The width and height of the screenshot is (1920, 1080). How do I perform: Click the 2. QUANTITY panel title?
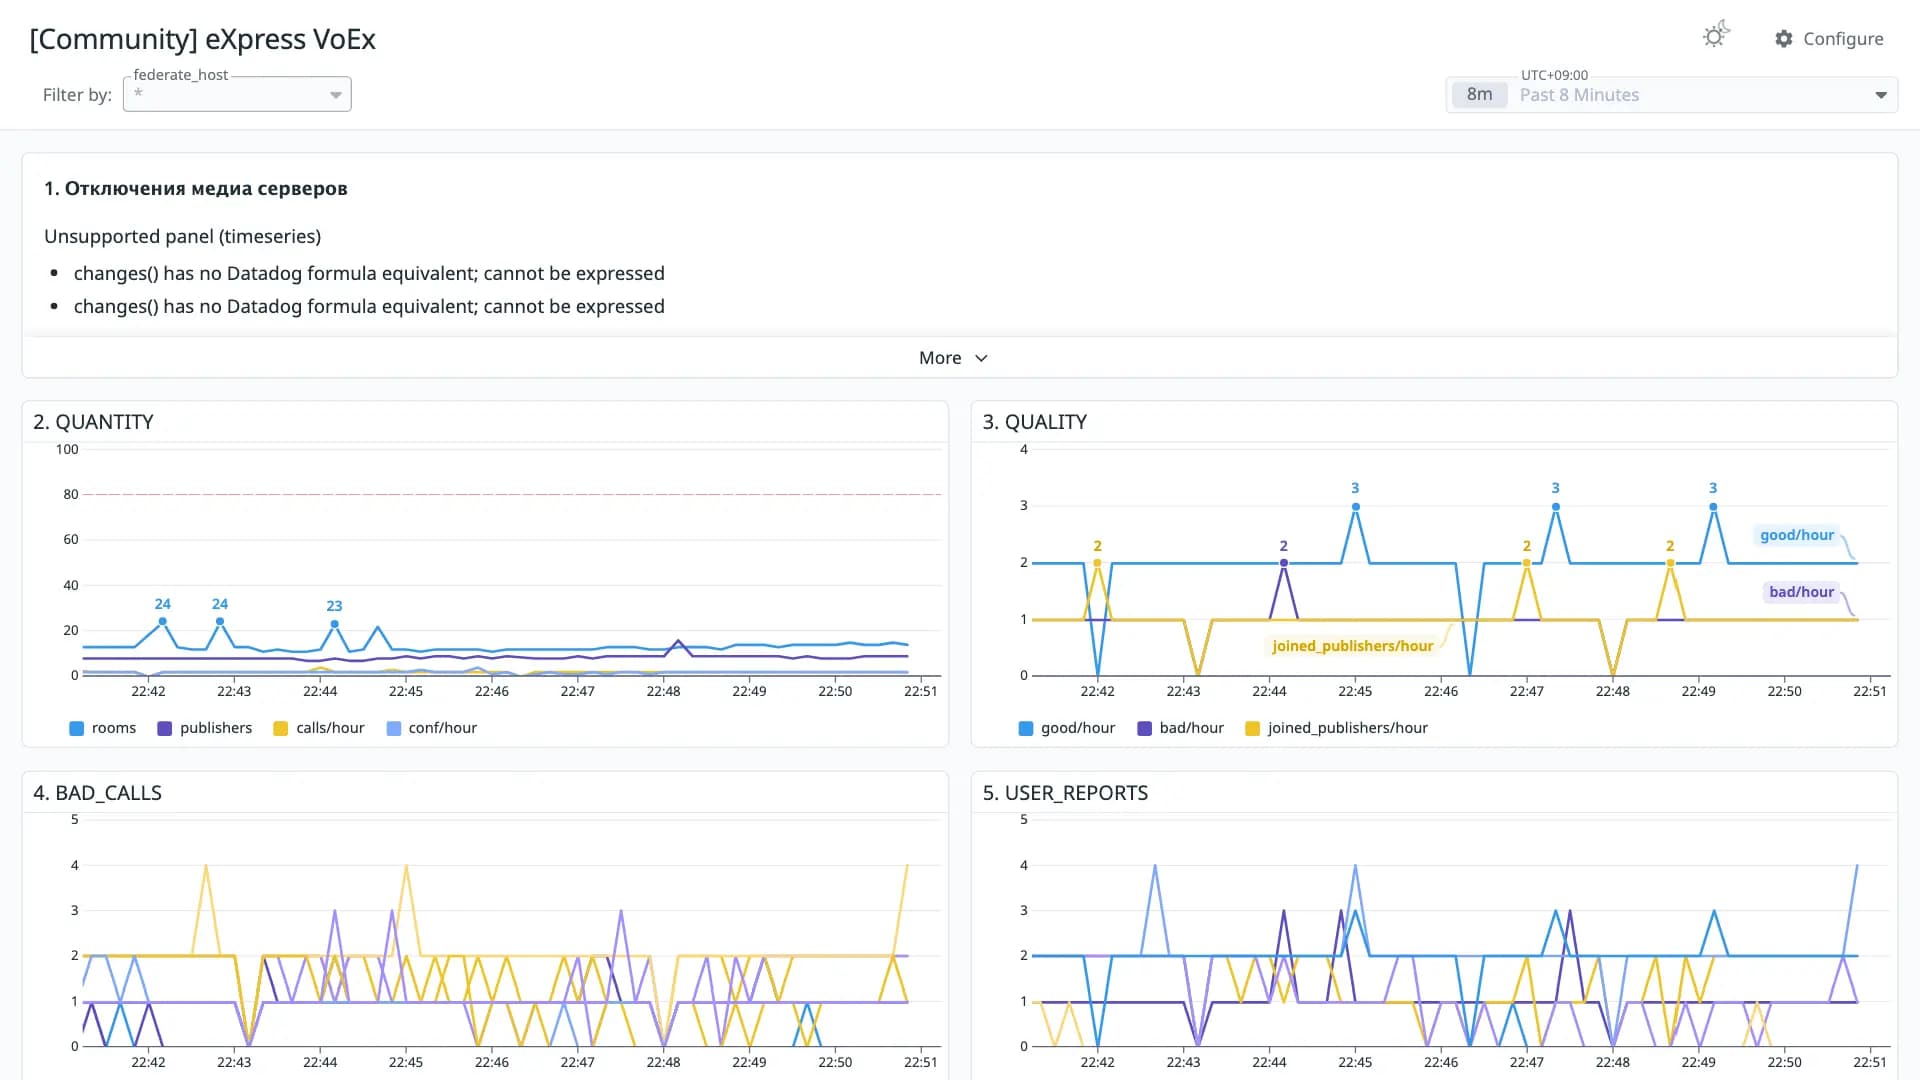pyautogui.click(x=93, y=422)
